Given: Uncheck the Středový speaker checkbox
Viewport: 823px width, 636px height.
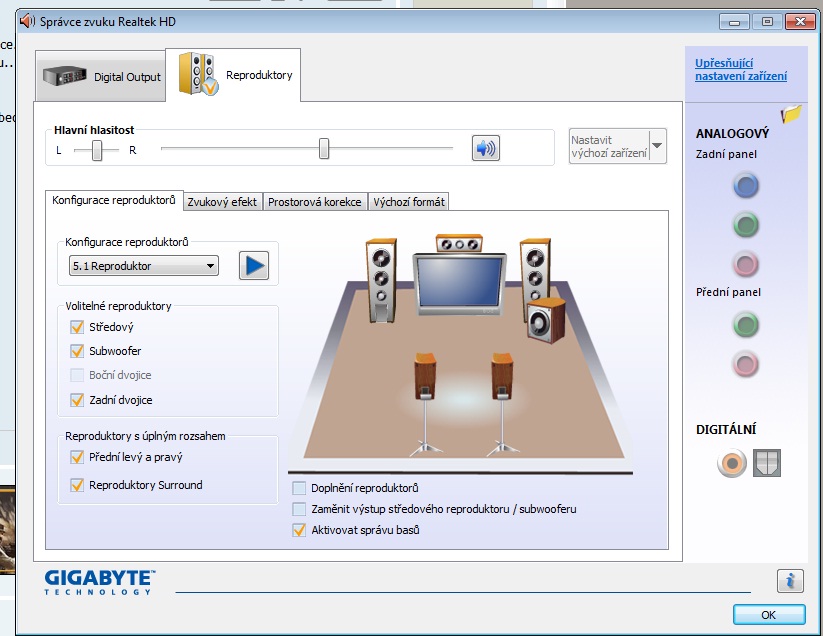Looking at the screenshot, I should click(x=77, y=327).
